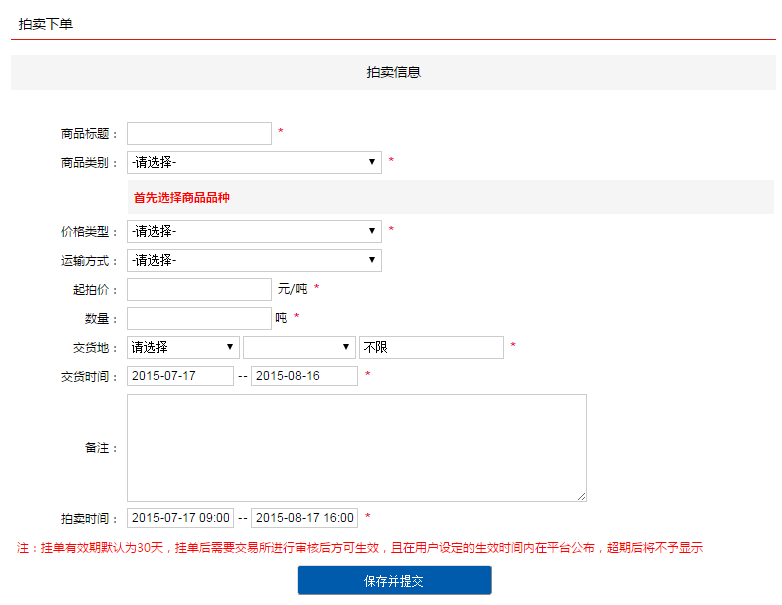
Task: Open the 商品类别 dropdown
Action: pyautogui.click(x=254, y=162)
